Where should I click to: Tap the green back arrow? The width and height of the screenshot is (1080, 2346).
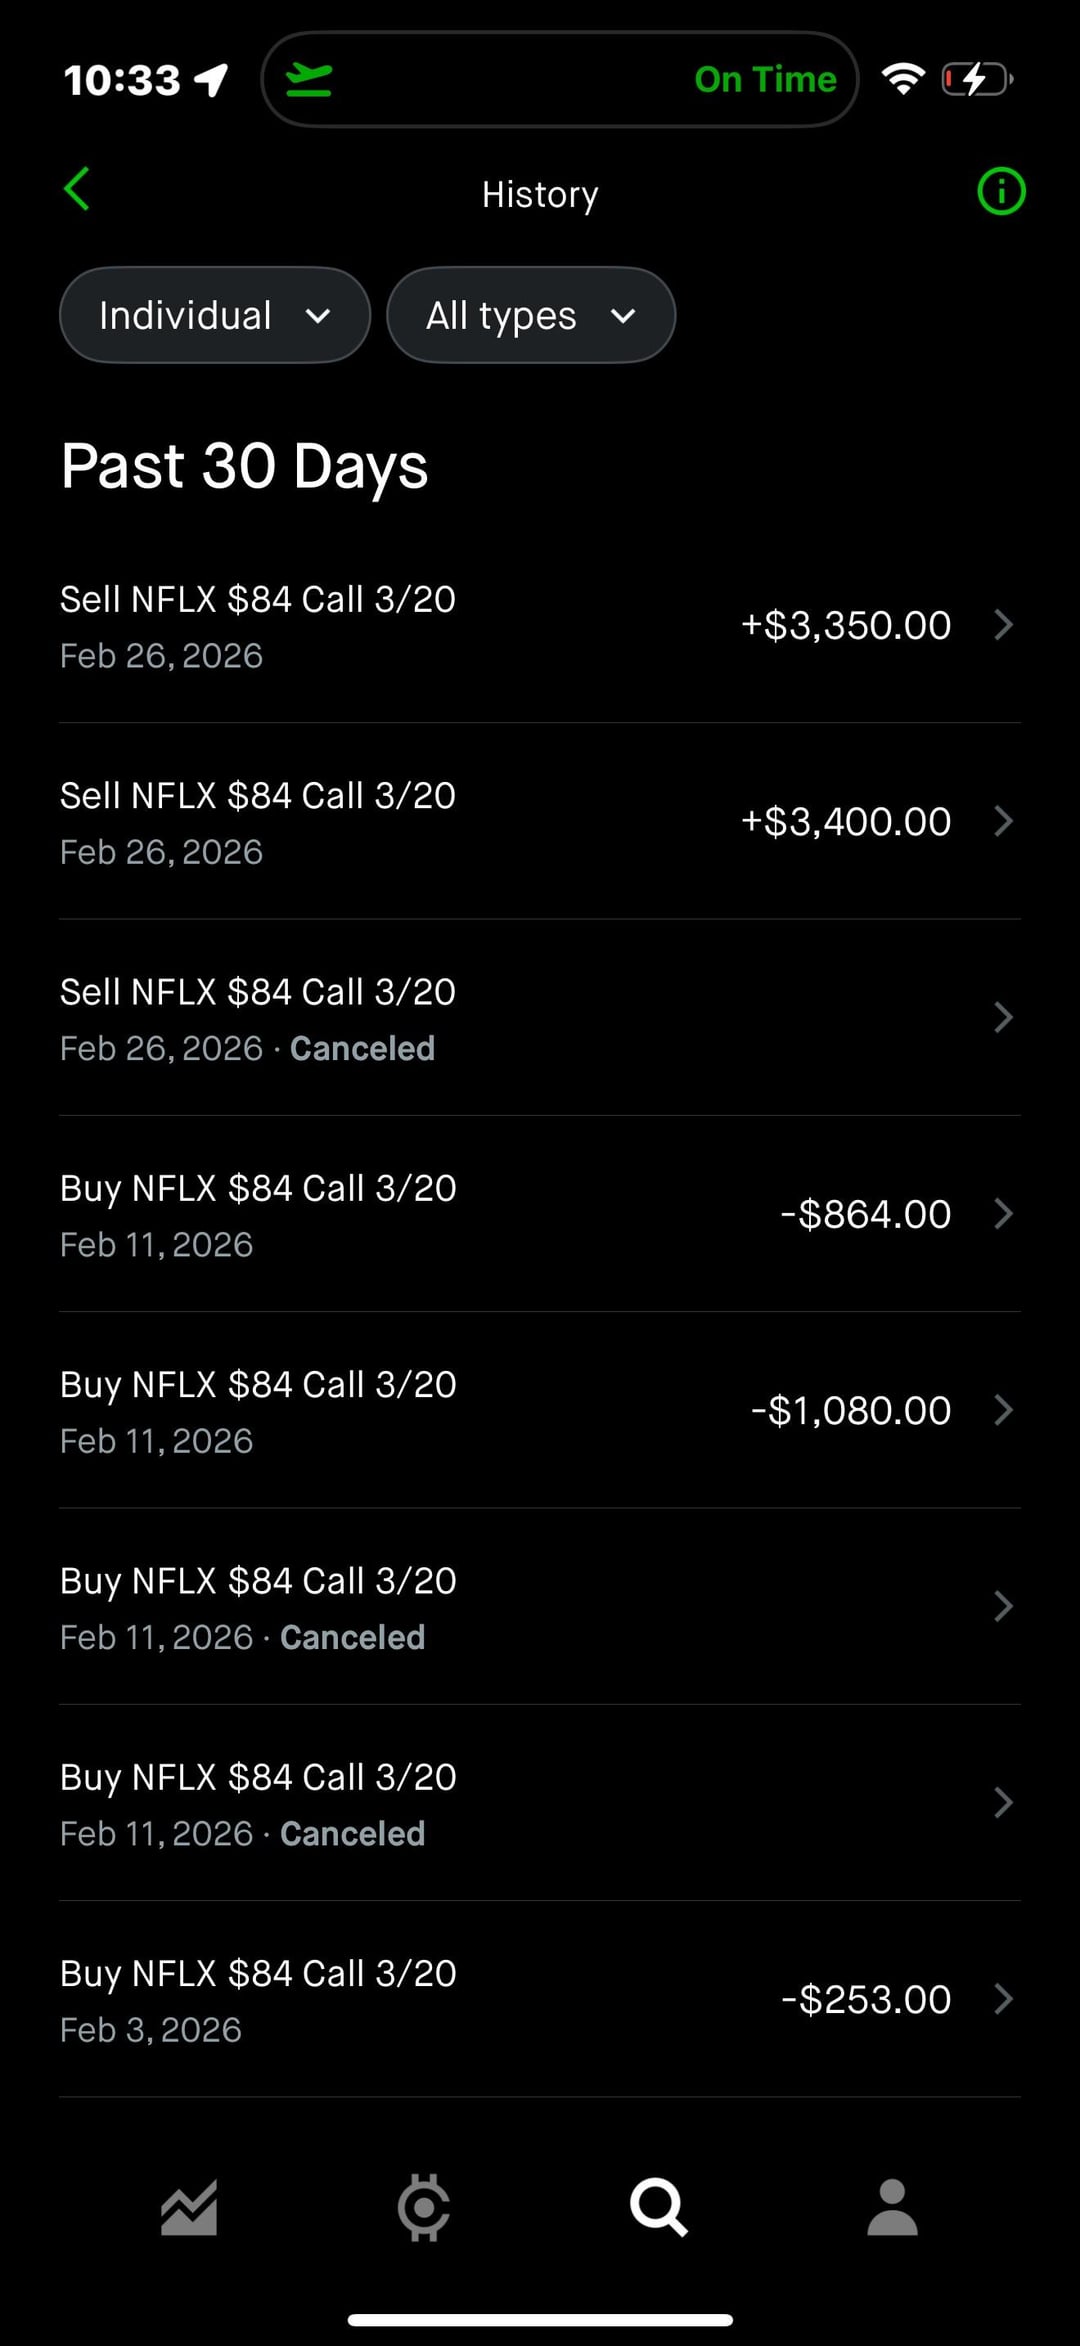pos(77,189)
